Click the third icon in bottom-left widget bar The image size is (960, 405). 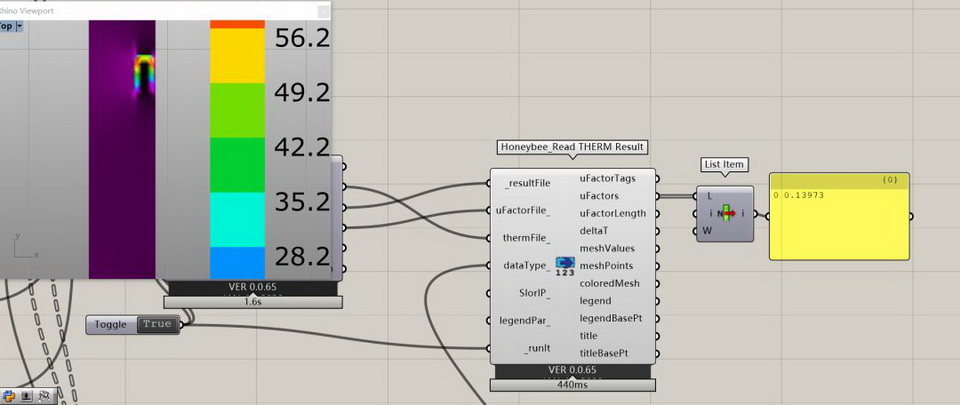pos(44,396)
